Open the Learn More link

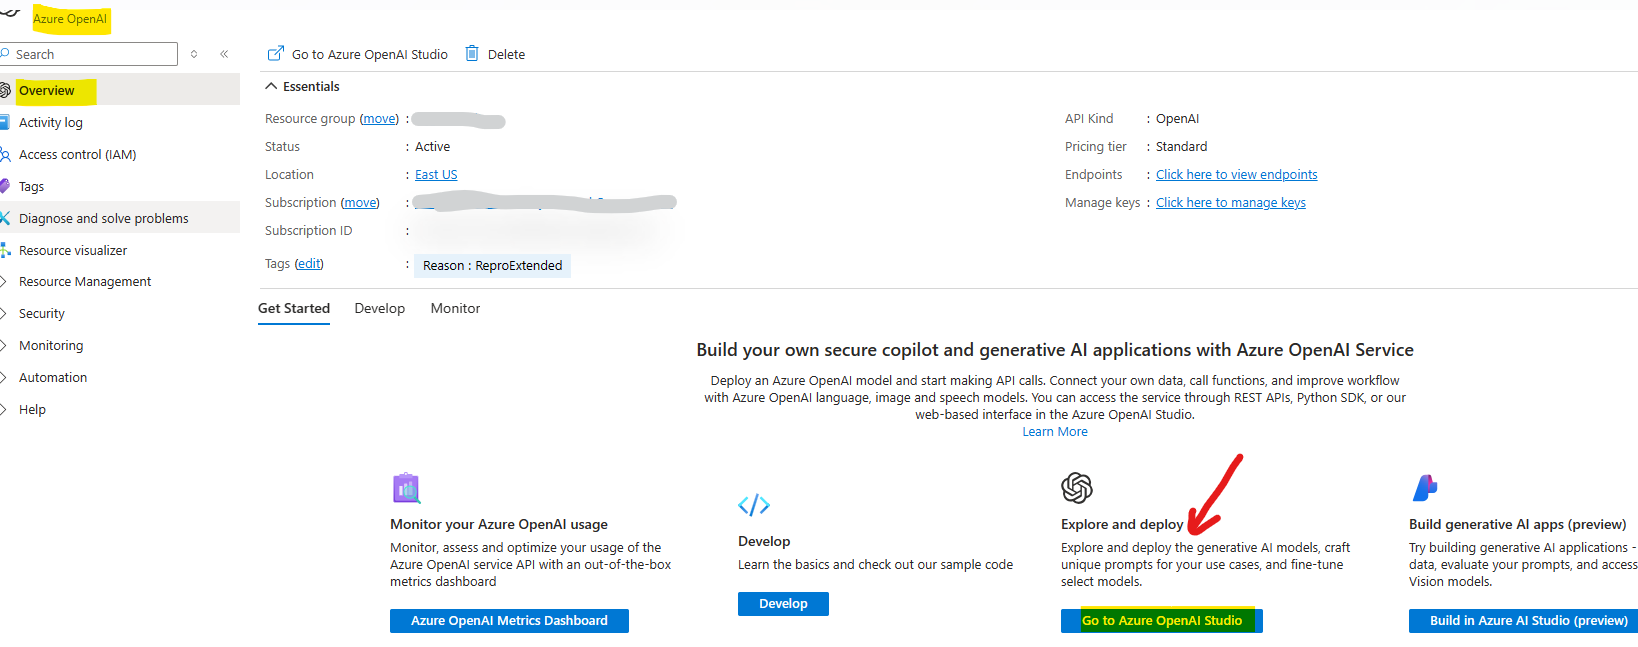pos(1055,432)
